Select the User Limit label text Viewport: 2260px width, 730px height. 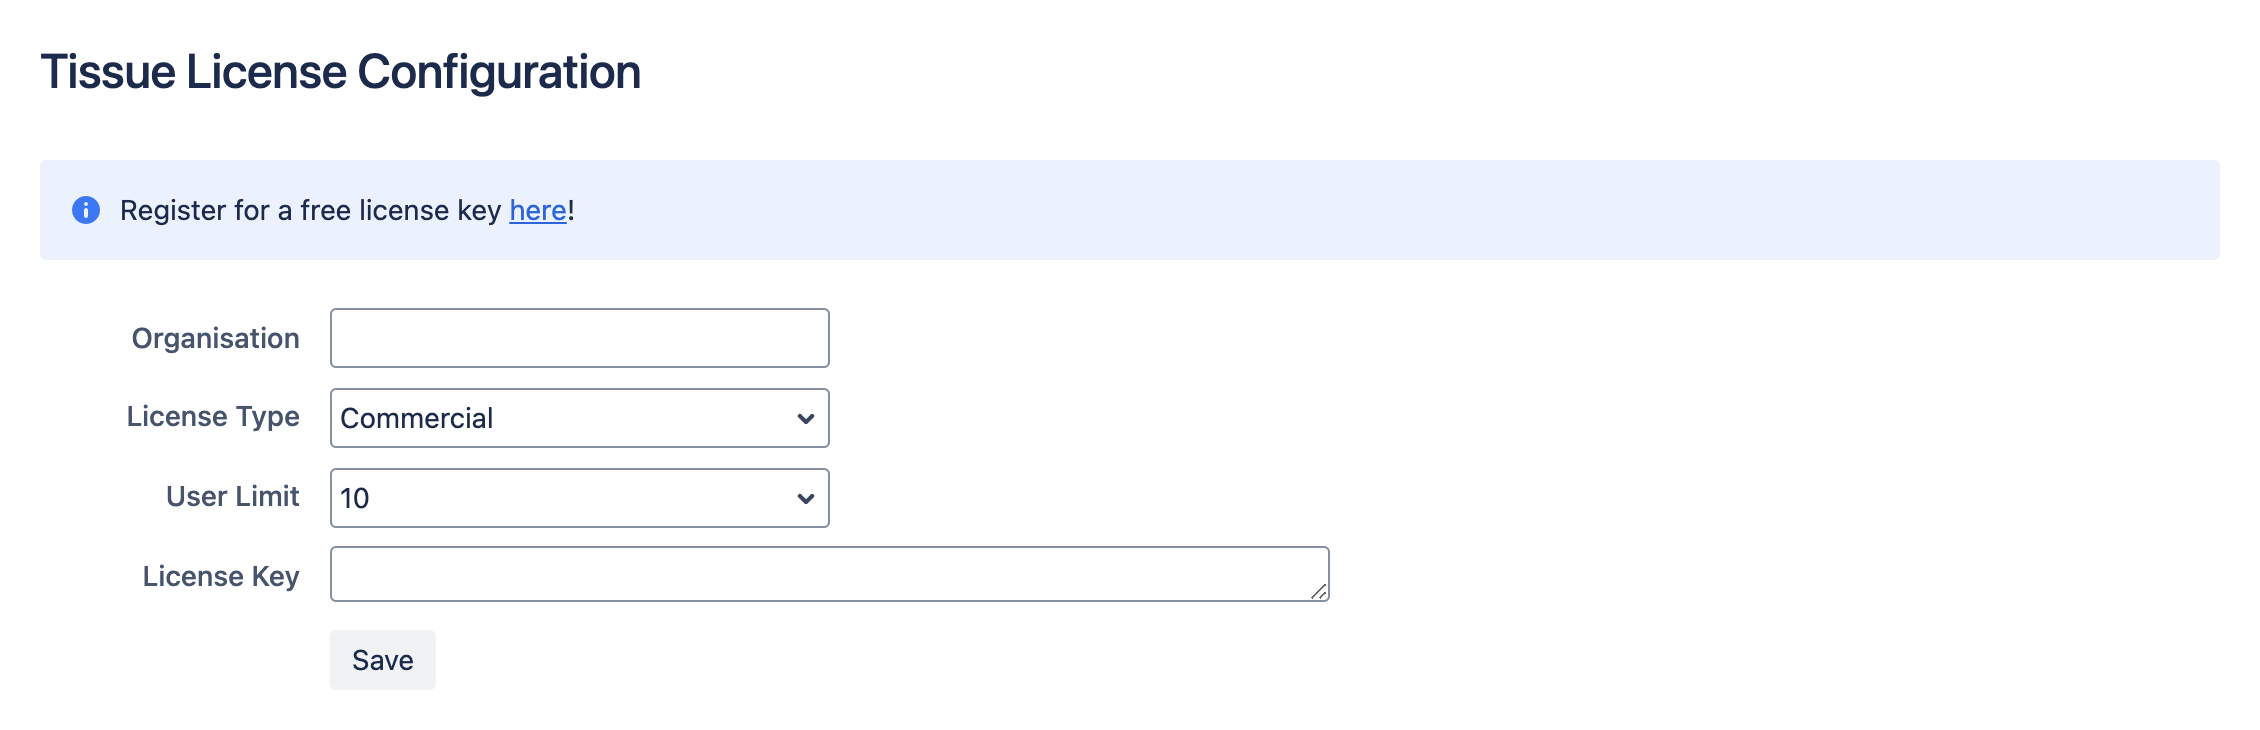[x=232, y=496]
